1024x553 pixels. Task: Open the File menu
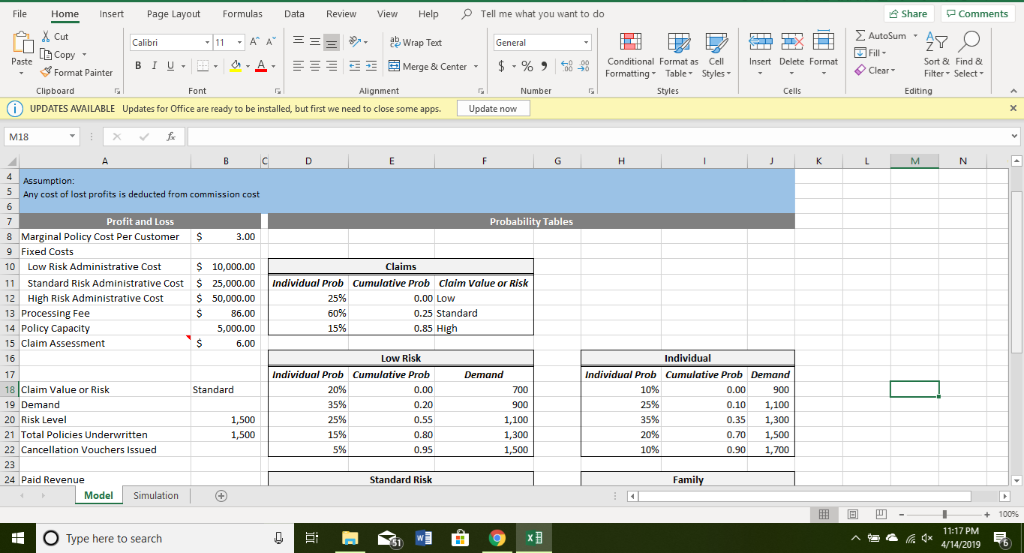pyautogui.click(x=20, y=14)
